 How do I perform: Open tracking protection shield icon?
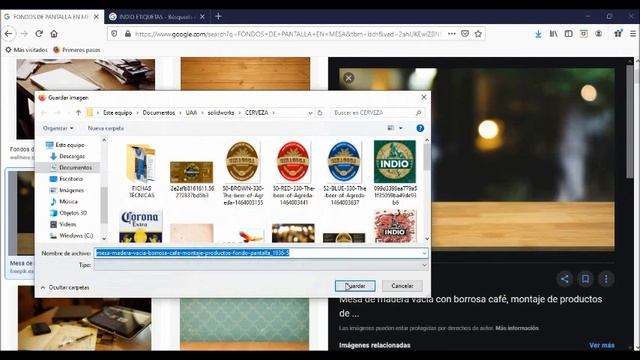point(114,34)
